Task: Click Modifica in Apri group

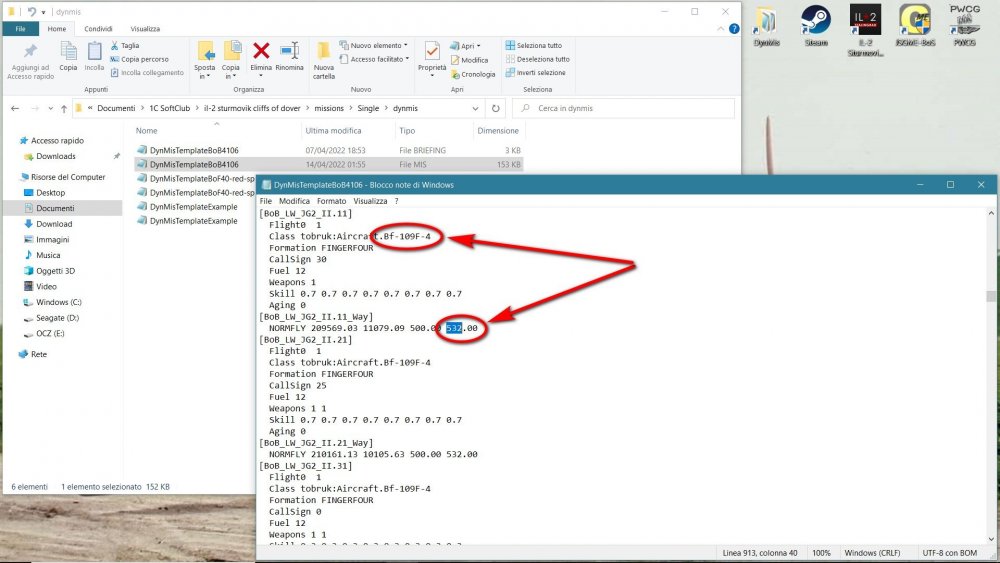Action: pos(470,60)
